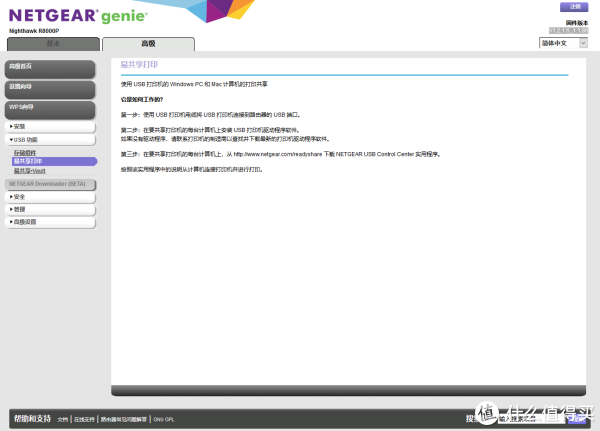Switch to the 高级 tab

click(x=148, y=44)
